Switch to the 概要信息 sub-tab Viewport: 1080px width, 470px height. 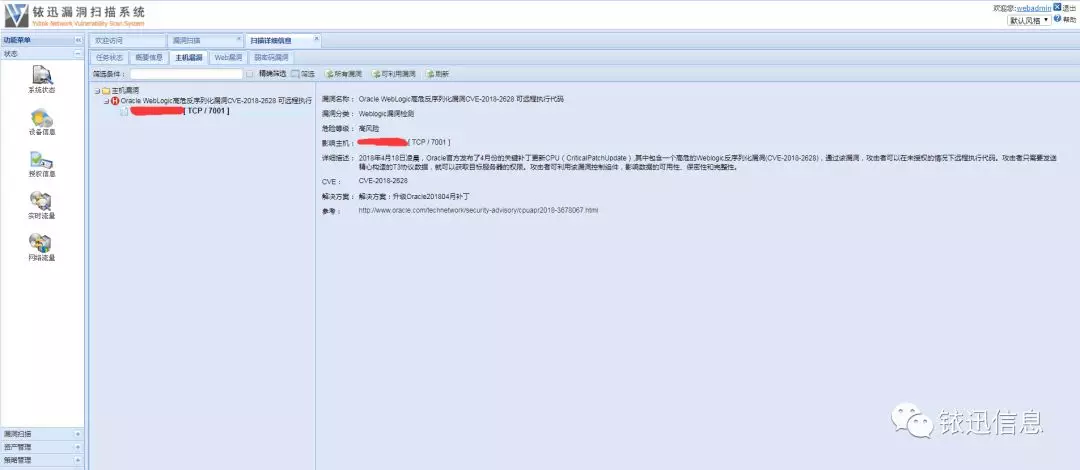149,58
